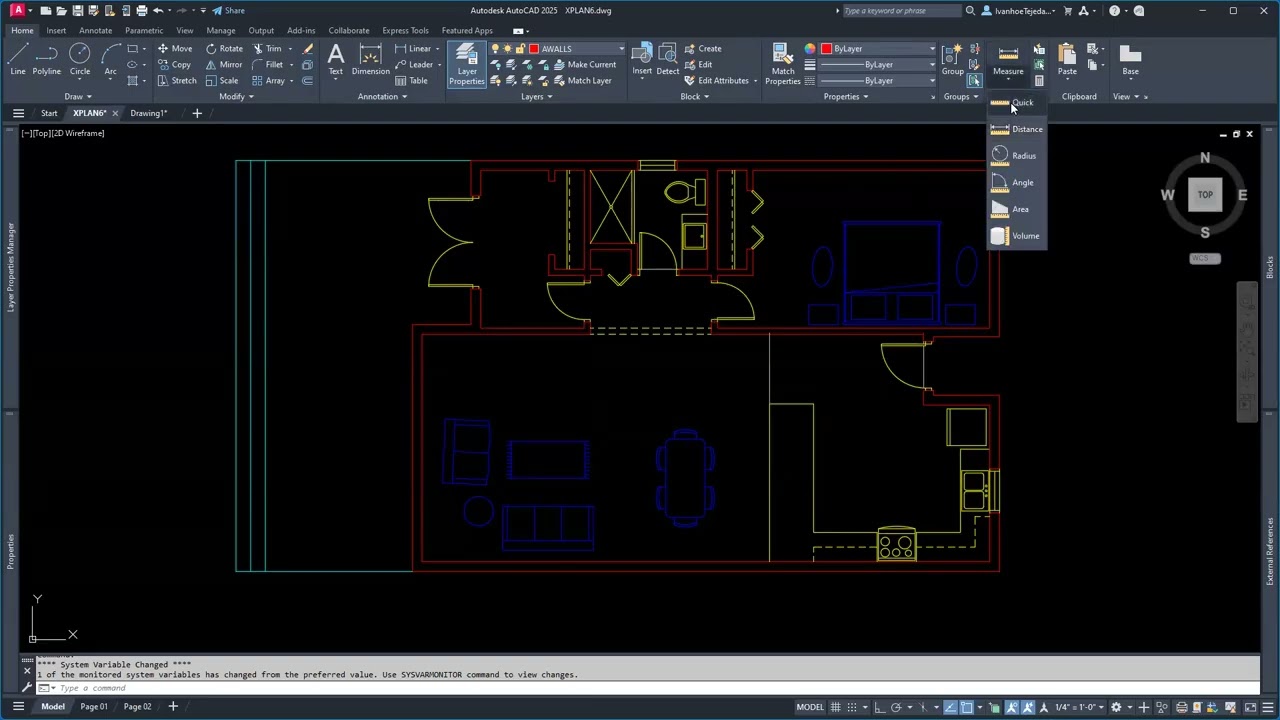Open annotation scale 1/4" = 1'-0" dropdown
The image size is (1280, 720).
pyautogui.click(x=1079, y=707)
